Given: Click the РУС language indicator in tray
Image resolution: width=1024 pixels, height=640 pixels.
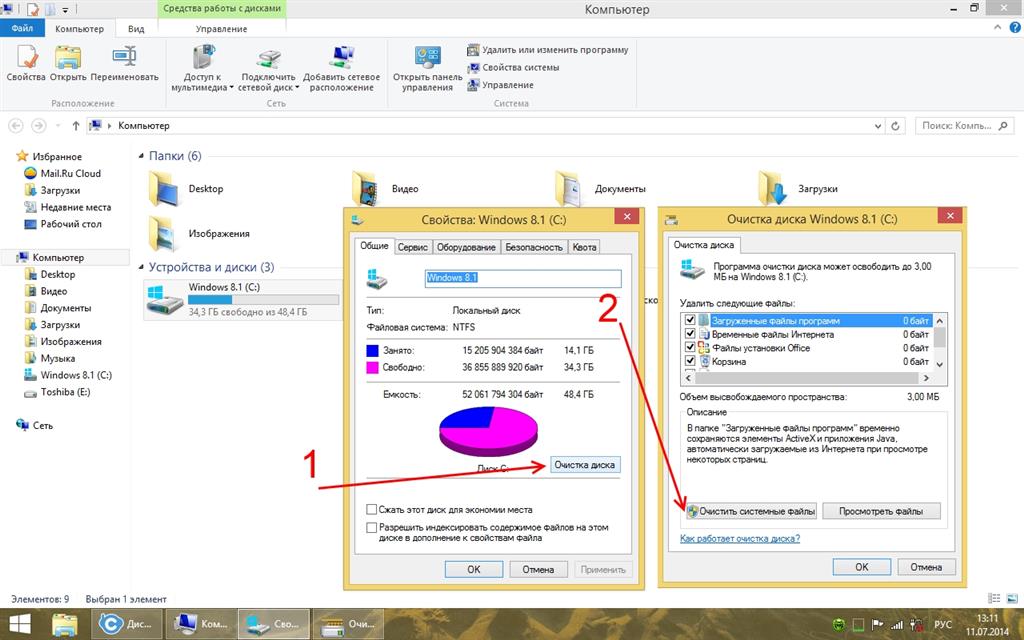Looking at the screenshot, I should [942, 625].
